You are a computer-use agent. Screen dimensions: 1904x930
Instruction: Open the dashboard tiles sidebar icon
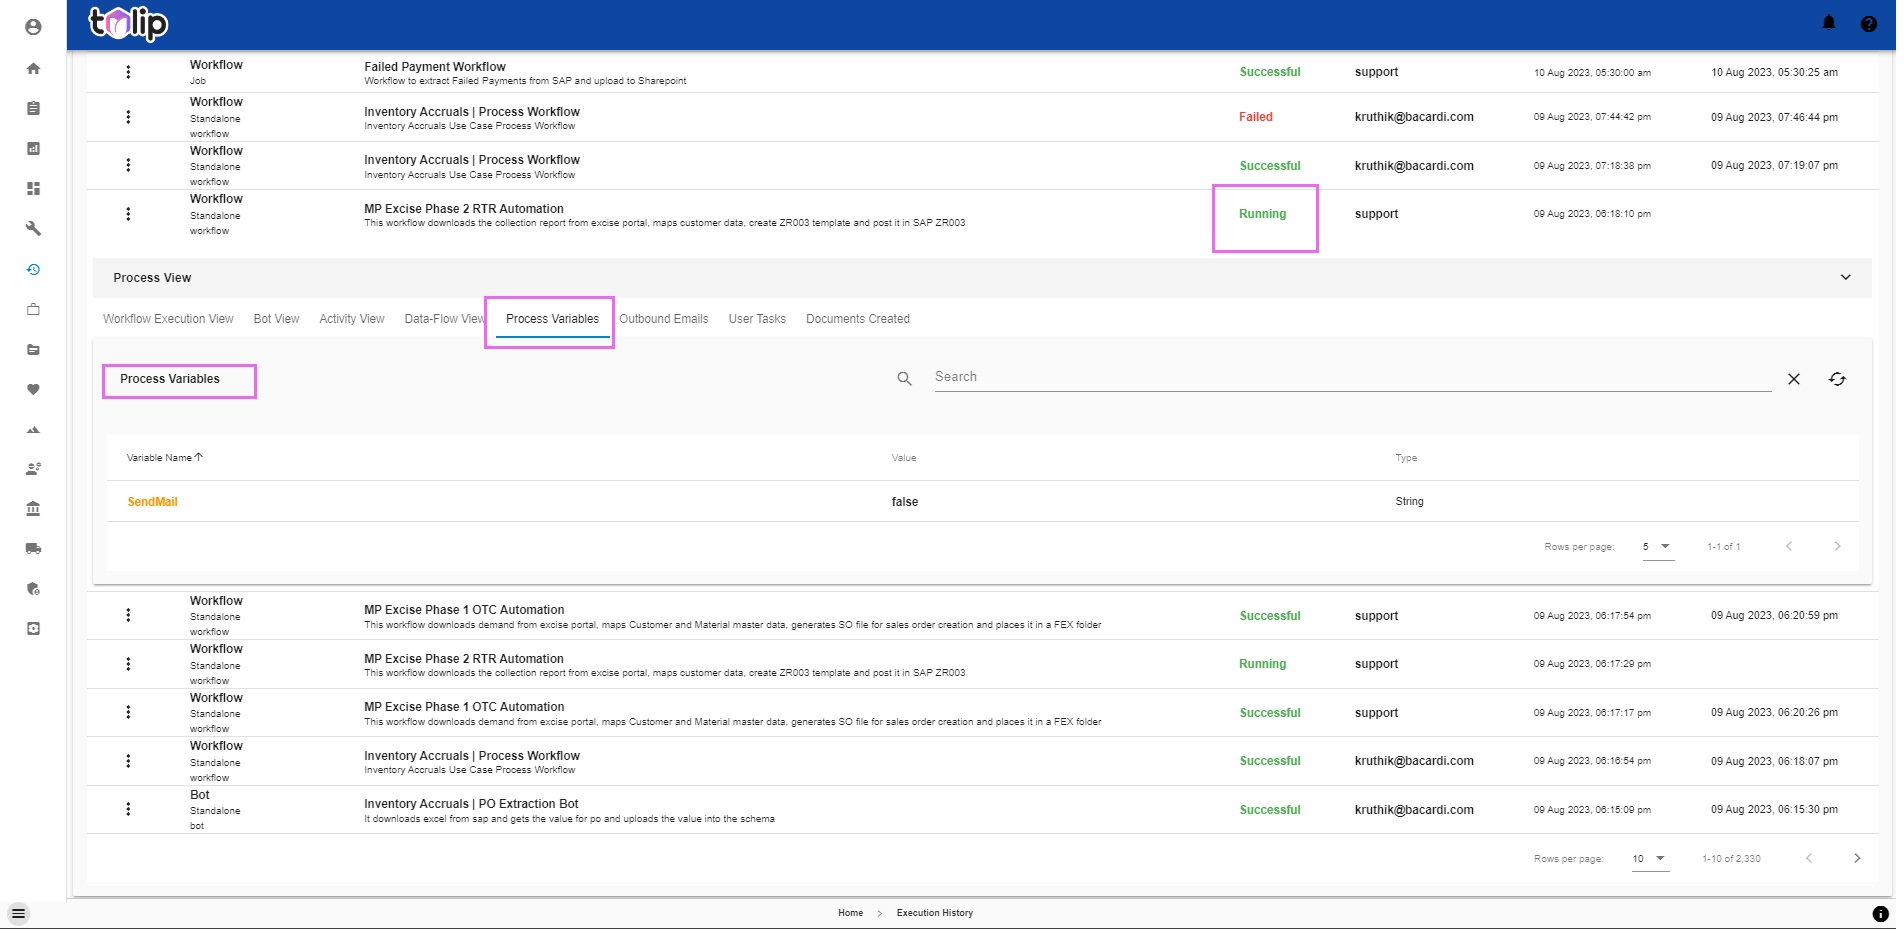33,188
